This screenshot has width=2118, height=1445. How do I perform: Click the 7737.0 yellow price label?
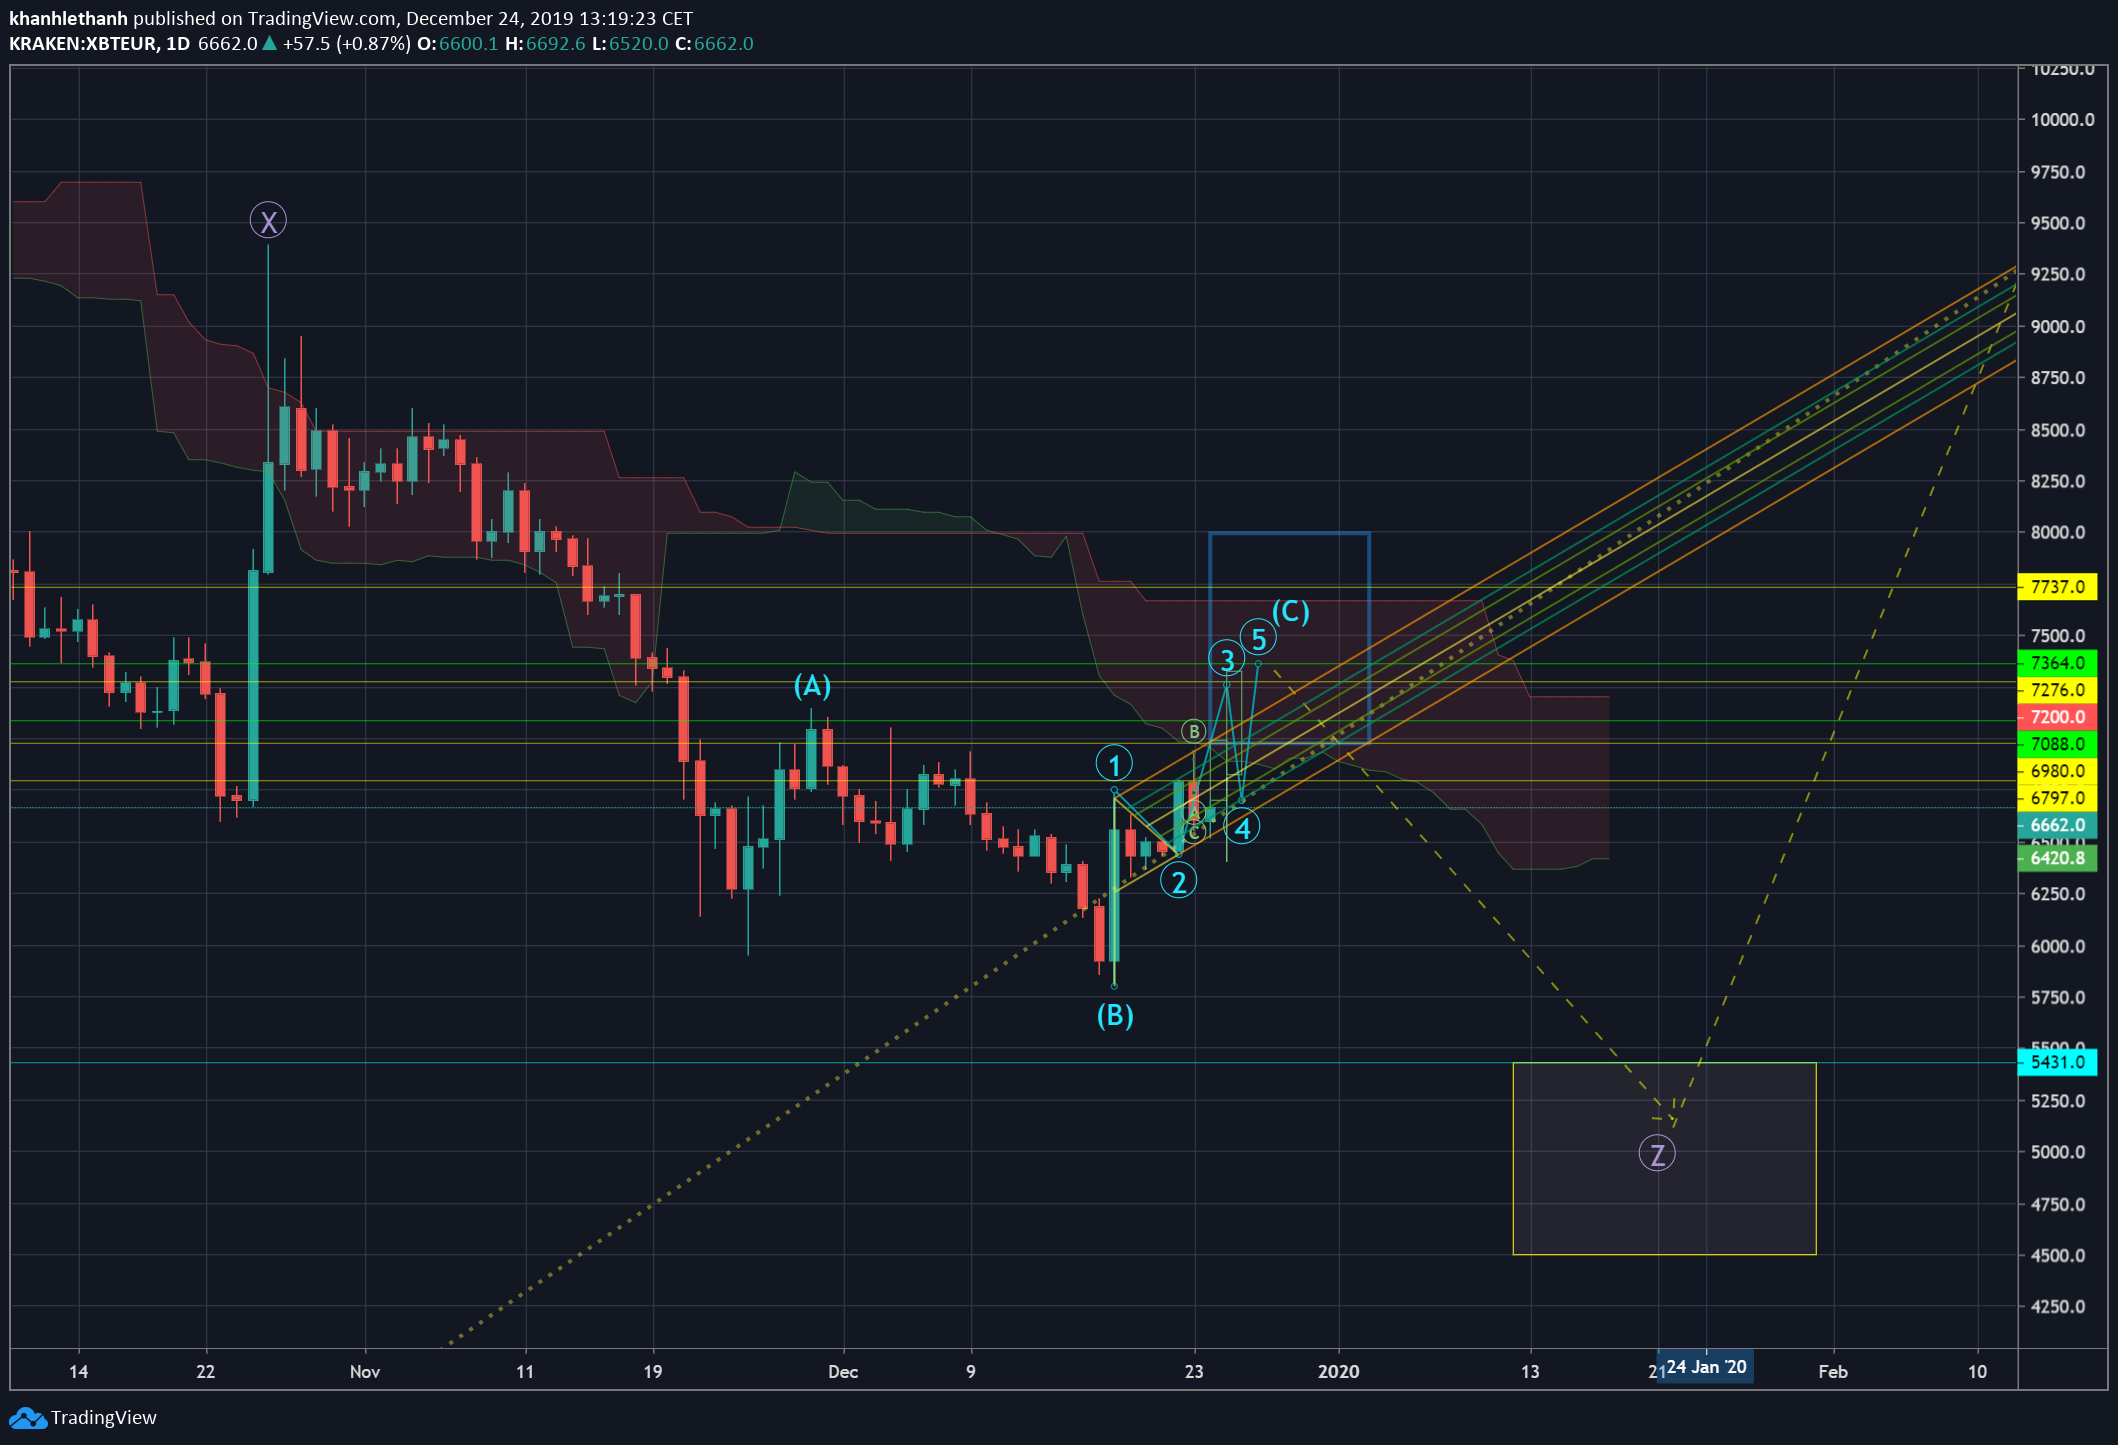(x=2058, y=587)
